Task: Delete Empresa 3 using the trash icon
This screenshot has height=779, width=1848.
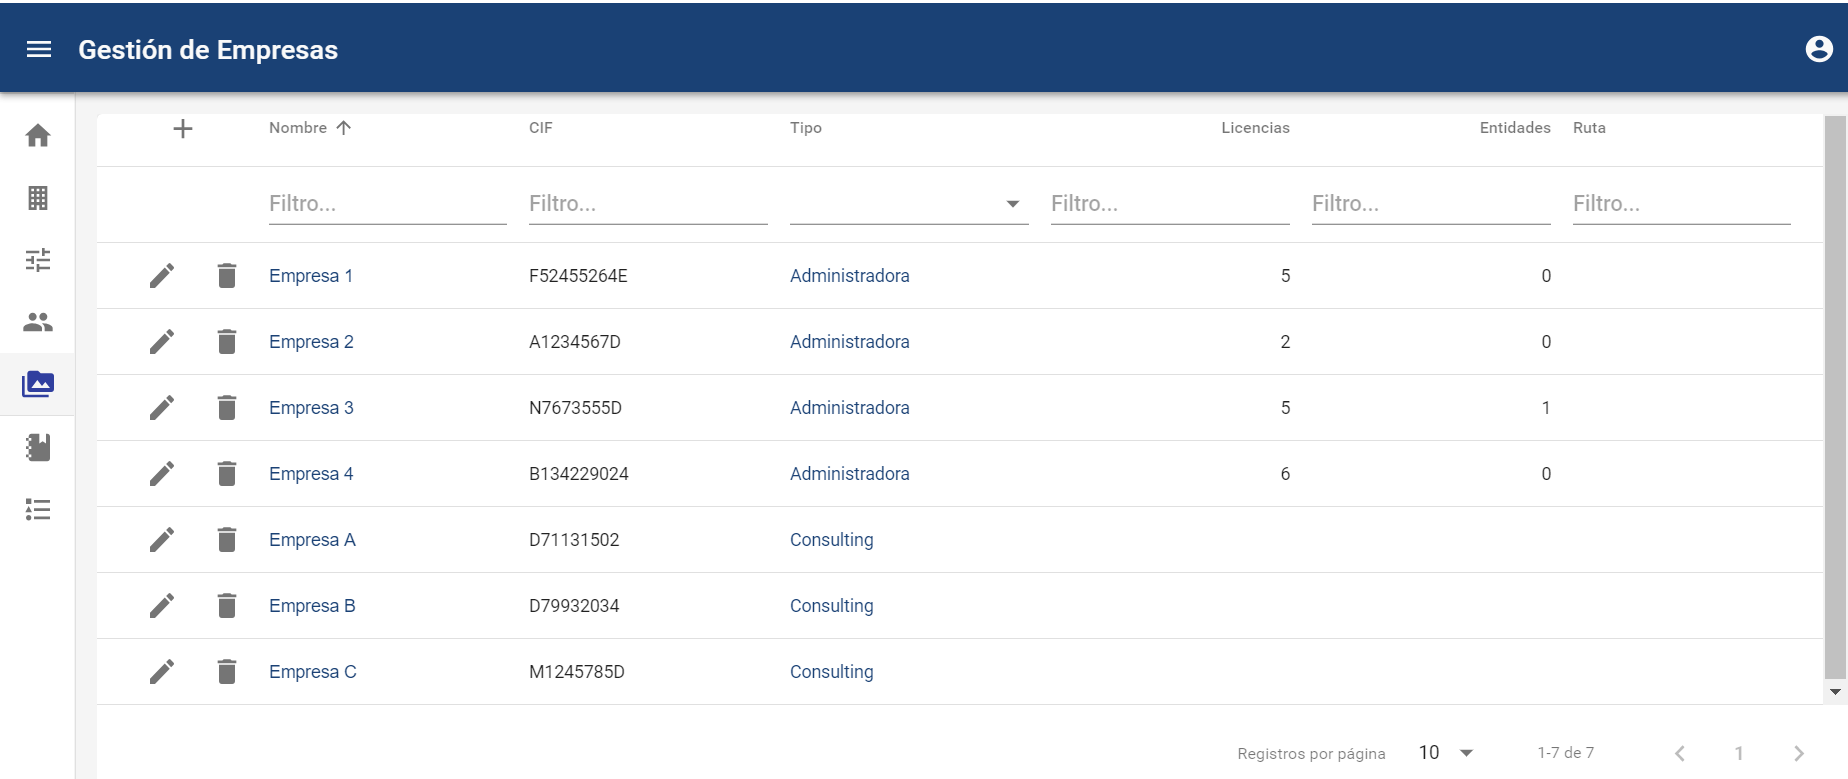Action: tap(227, 408)
